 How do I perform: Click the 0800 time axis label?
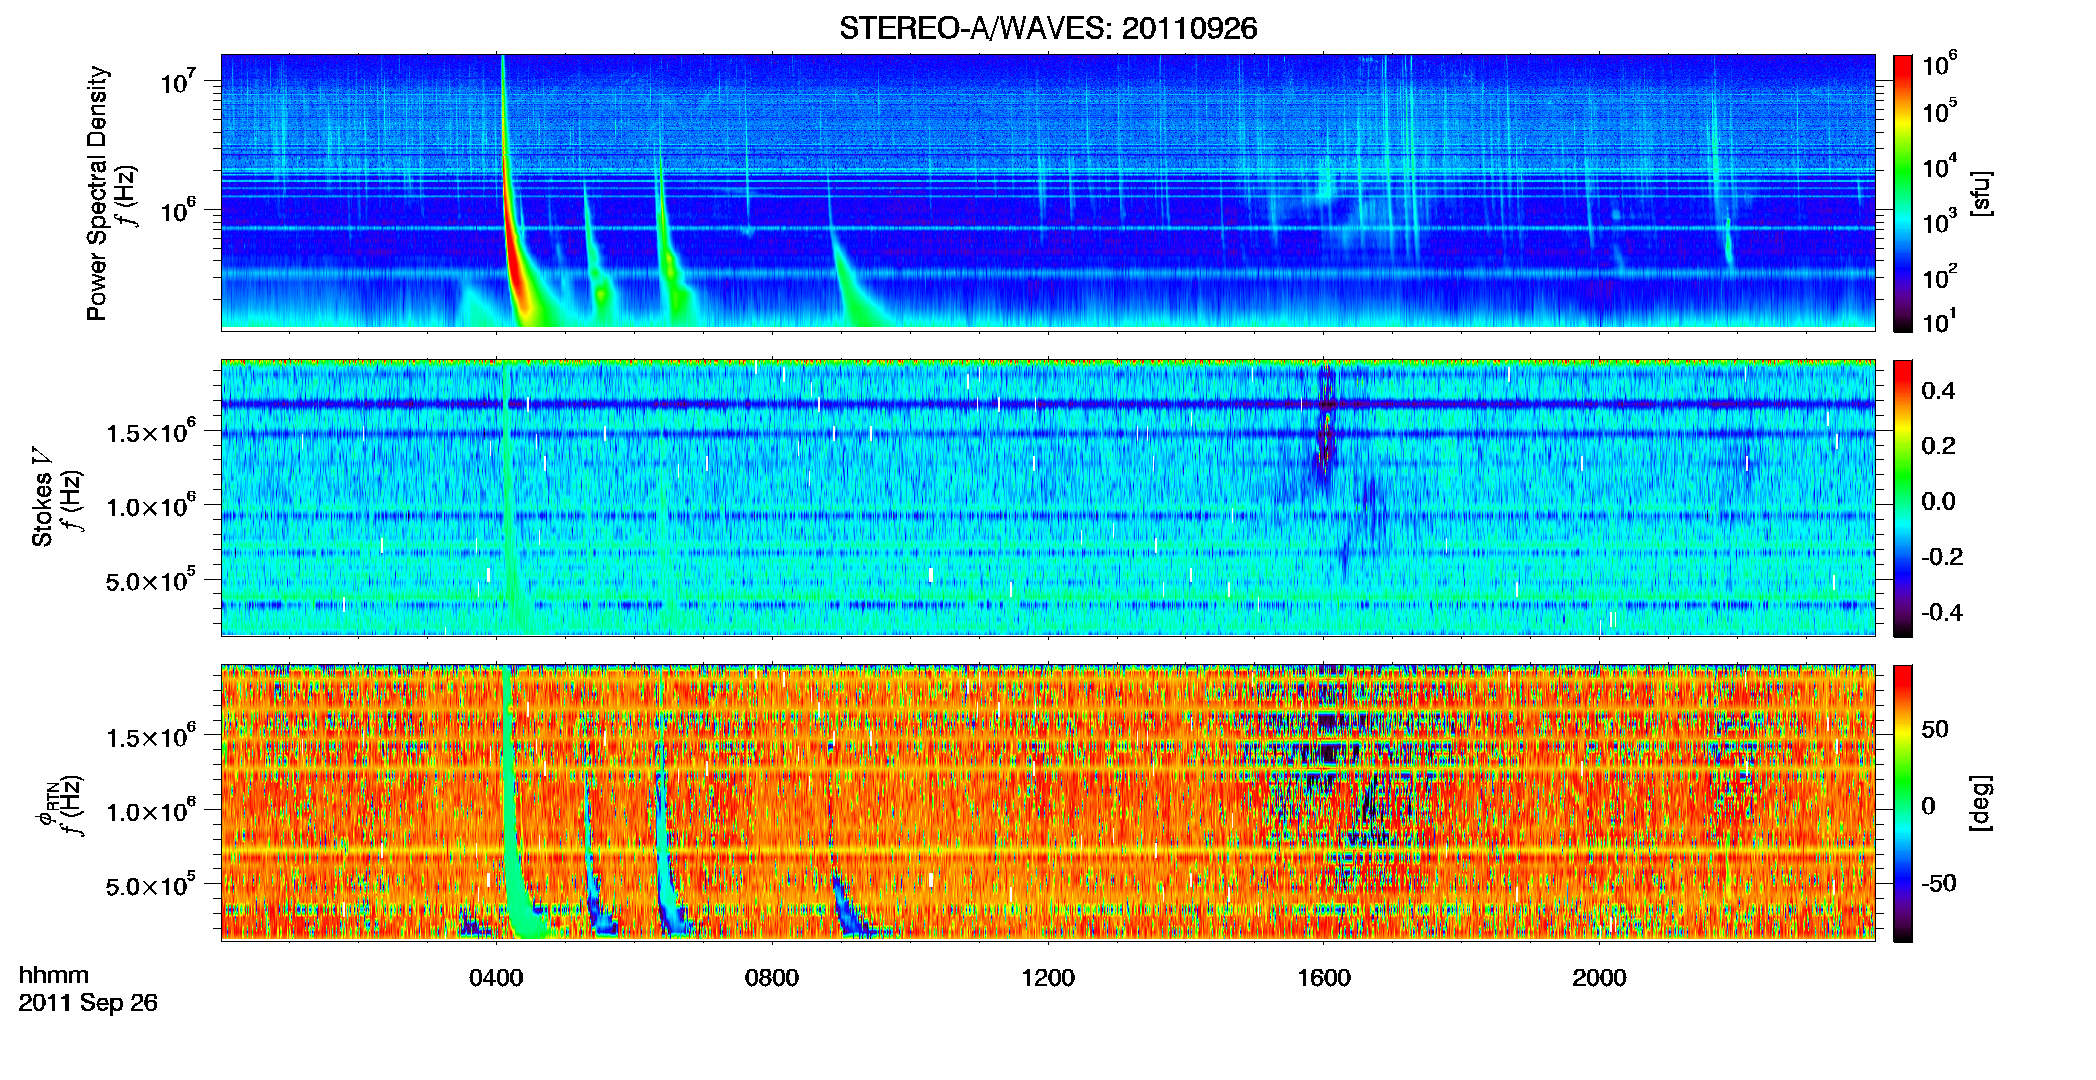772,977
